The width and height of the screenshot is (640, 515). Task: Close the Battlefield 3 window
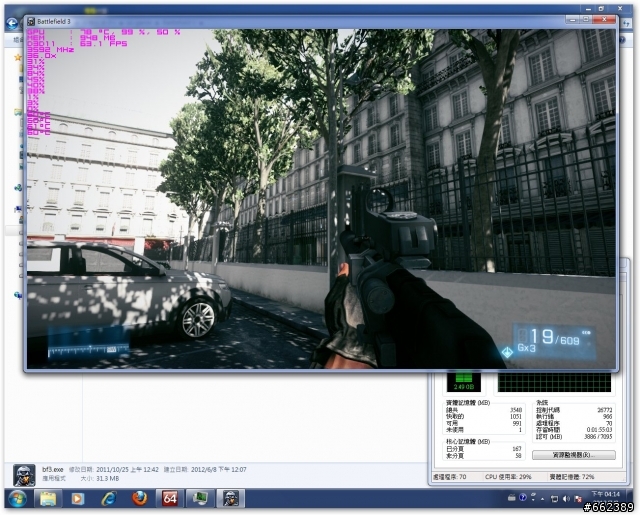click(604, 19)
